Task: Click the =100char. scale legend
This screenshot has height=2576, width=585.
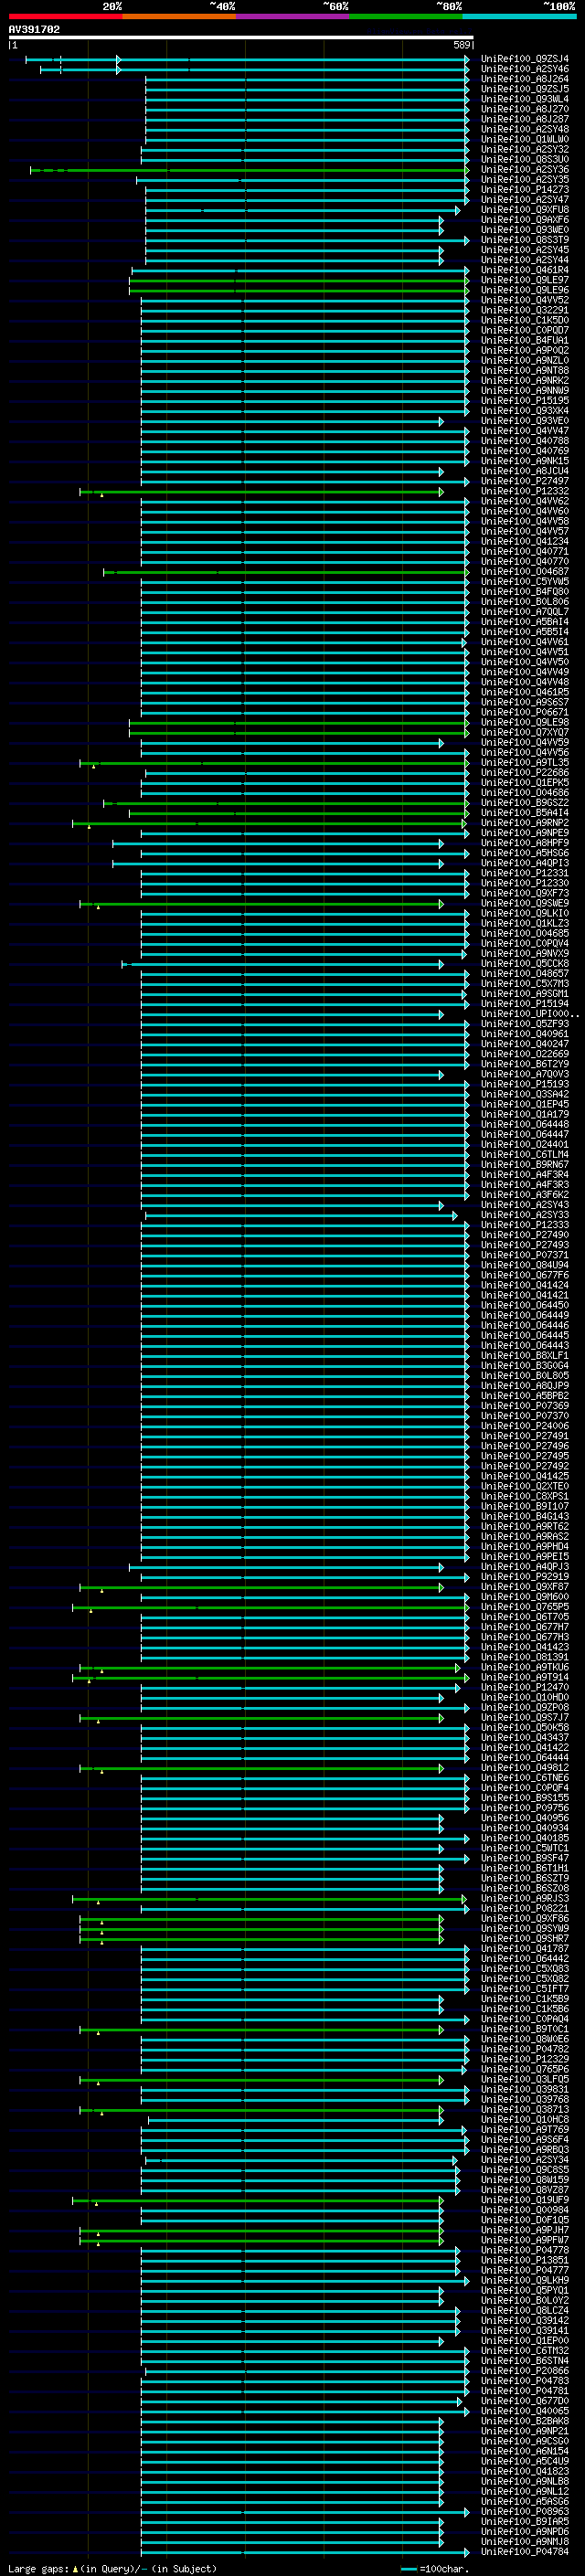Action: 434,2569
